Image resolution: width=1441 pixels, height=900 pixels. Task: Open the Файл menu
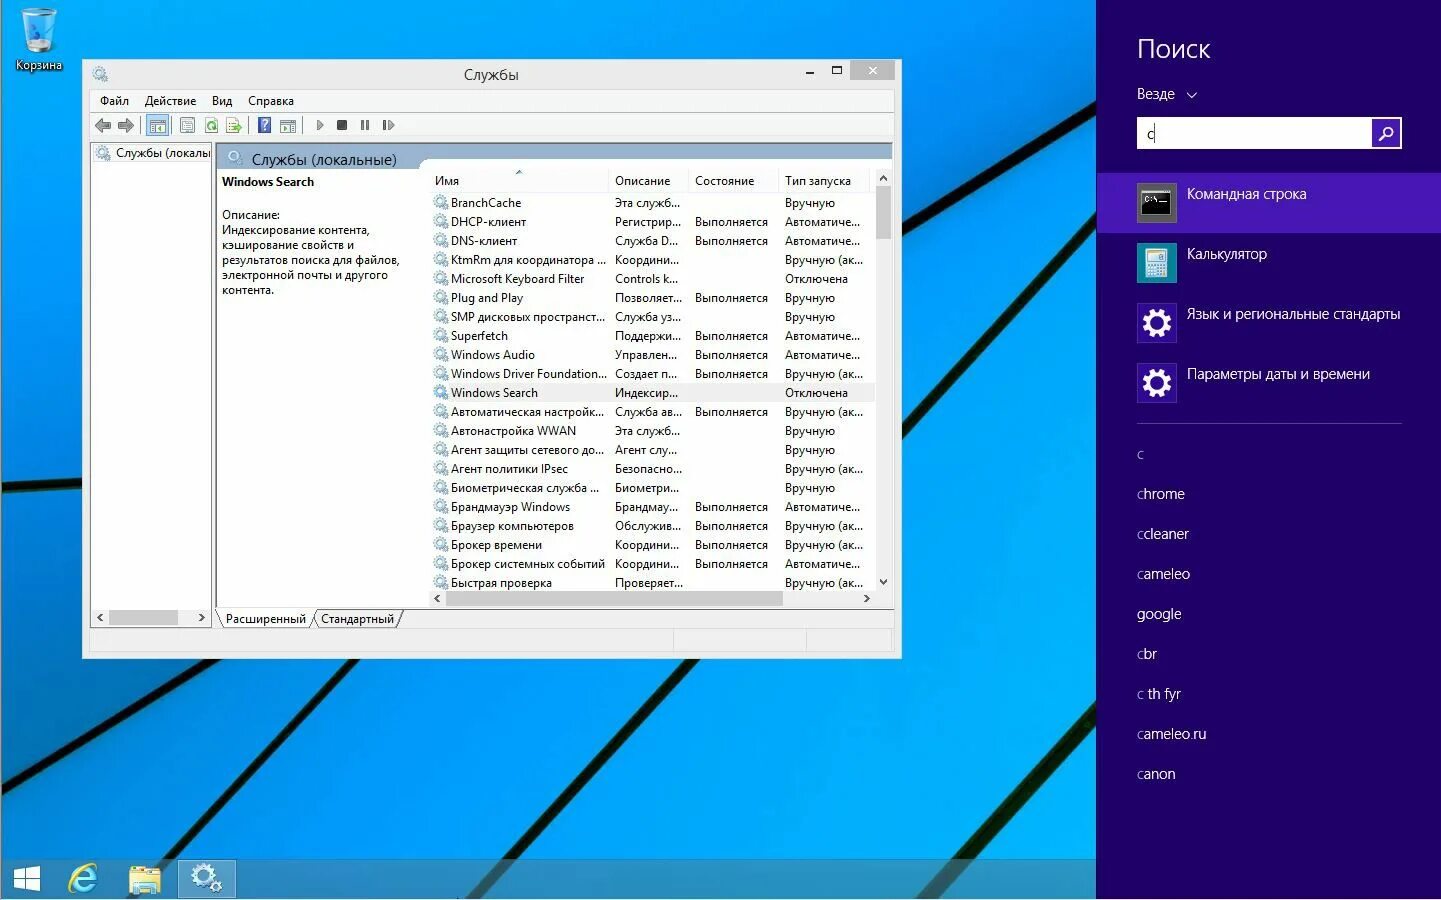[114, 101]
